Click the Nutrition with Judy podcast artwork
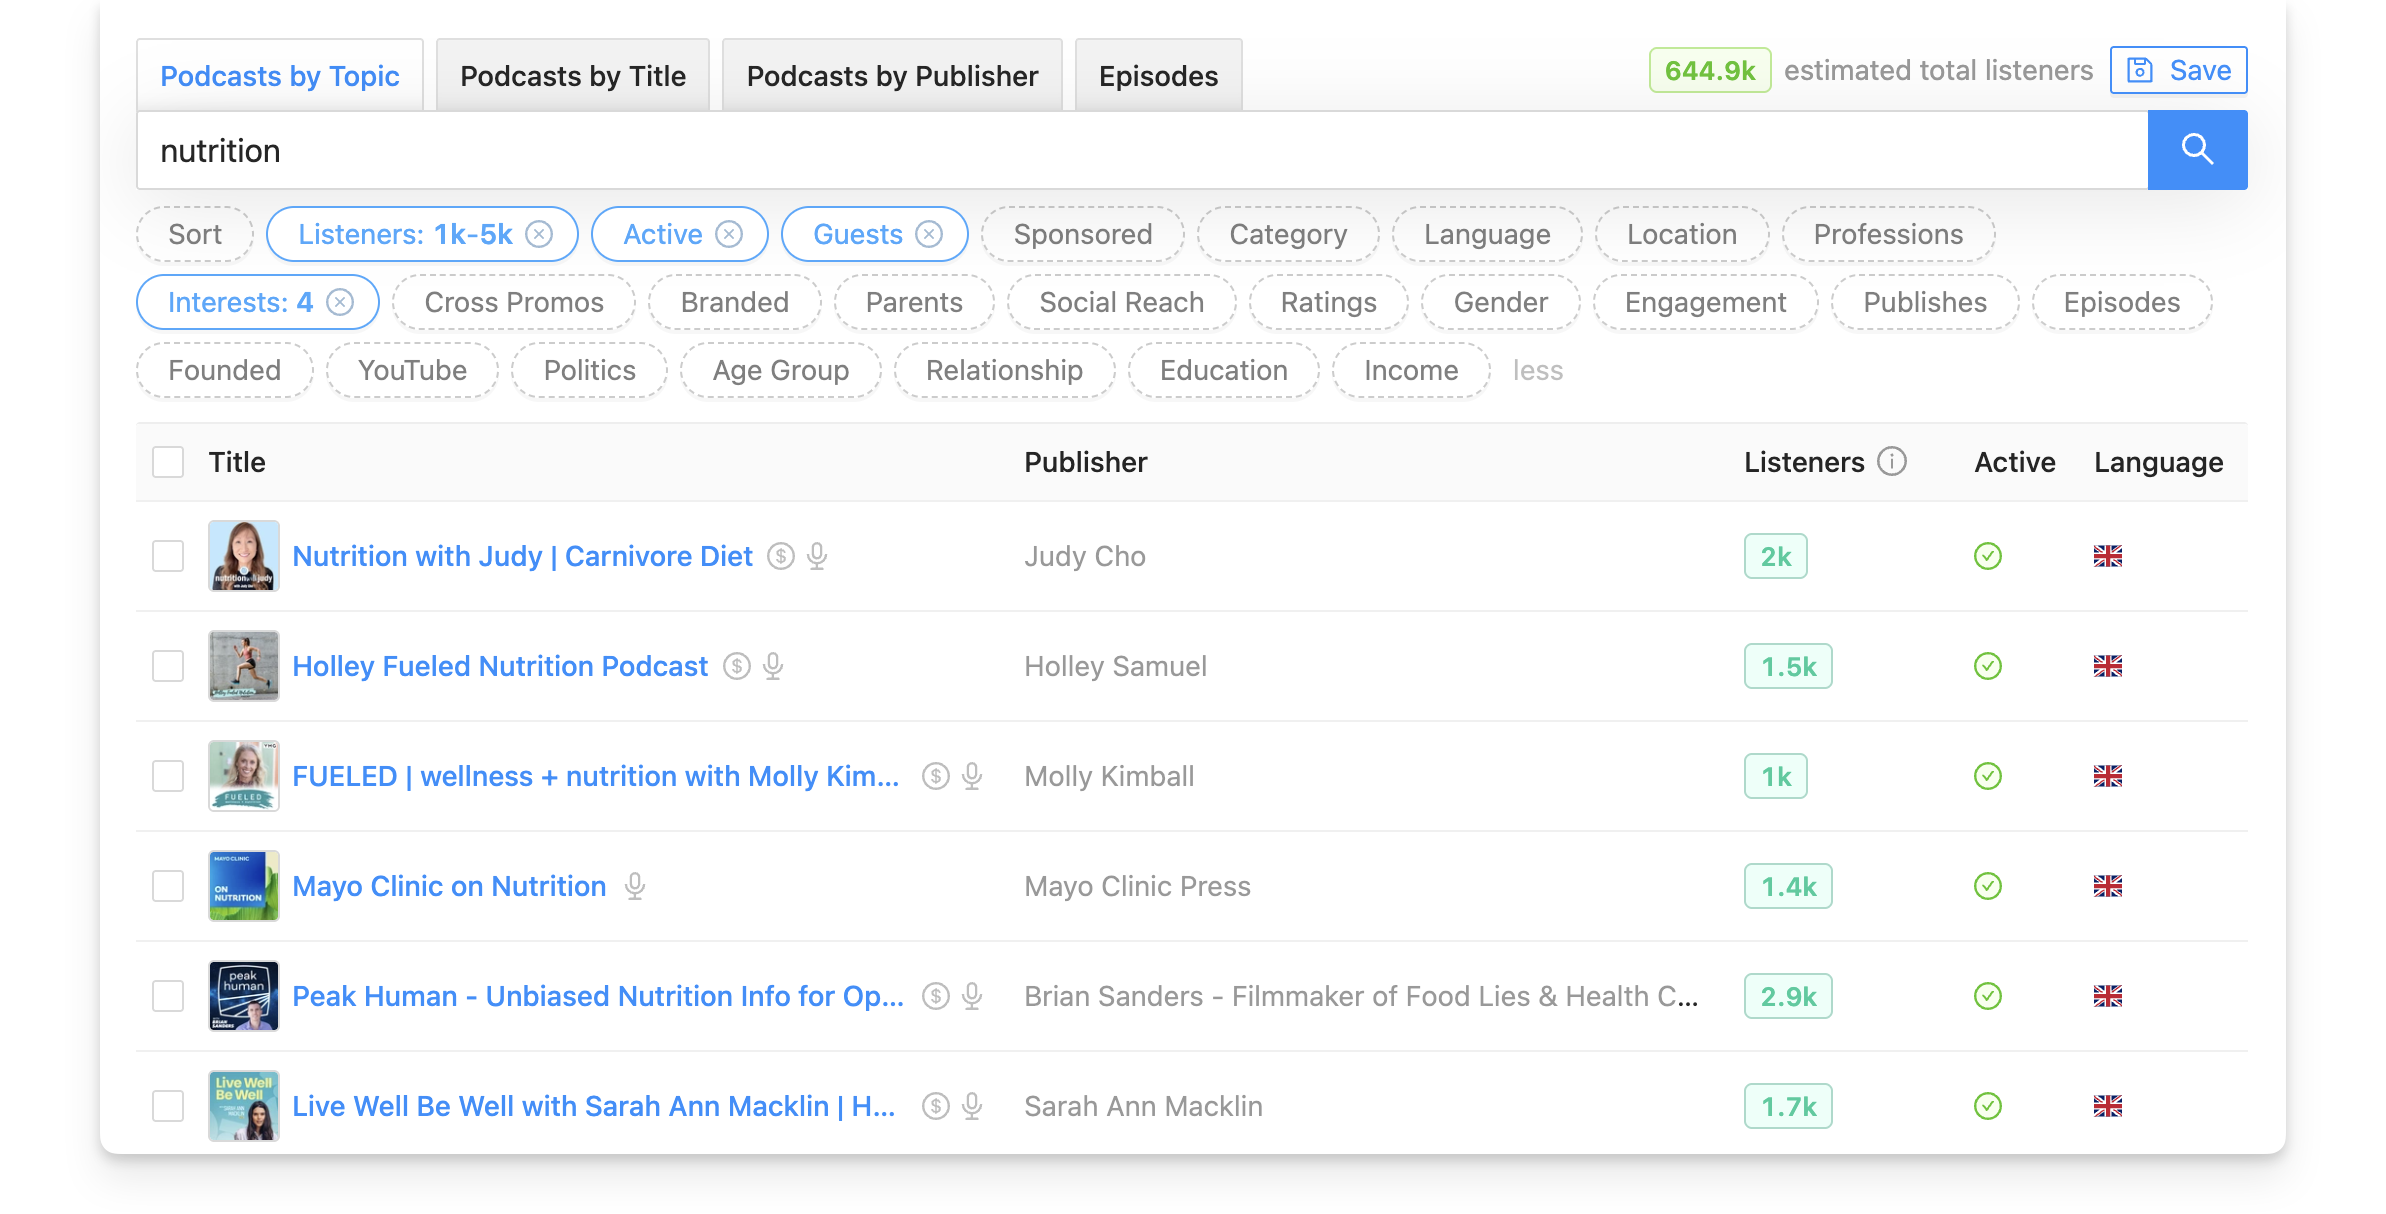This screenshot has width=2386, height=1214. click(244, 556)
